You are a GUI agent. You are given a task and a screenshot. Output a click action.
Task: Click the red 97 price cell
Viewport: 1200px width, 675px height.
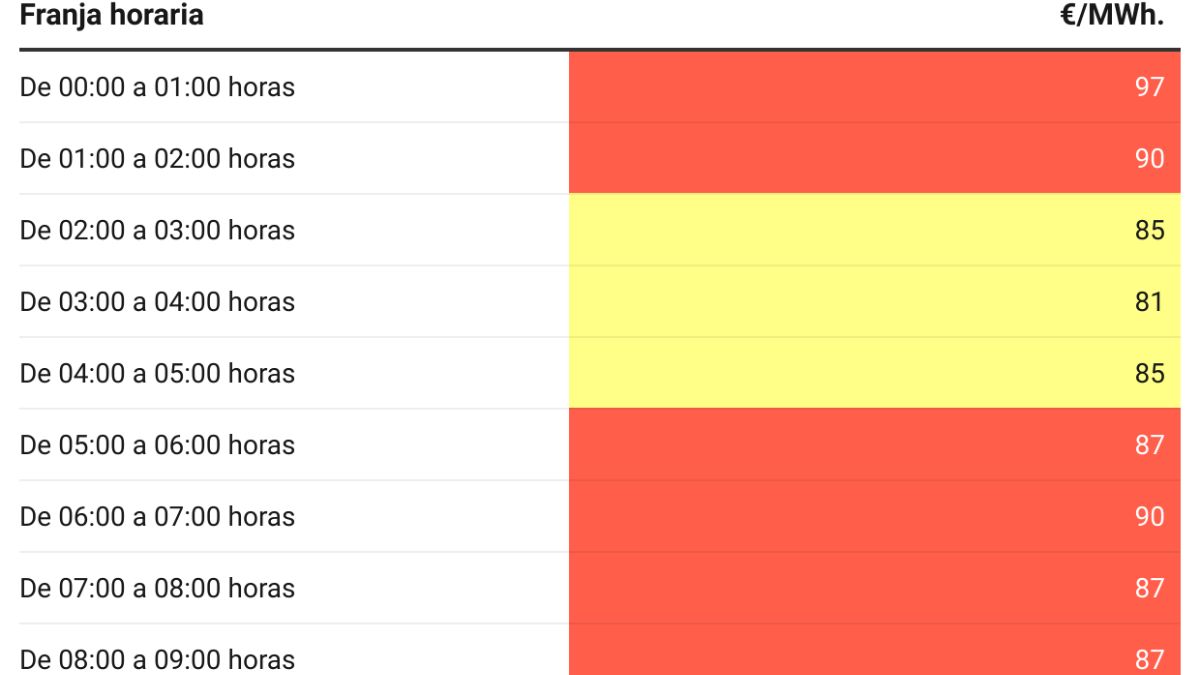874,87
